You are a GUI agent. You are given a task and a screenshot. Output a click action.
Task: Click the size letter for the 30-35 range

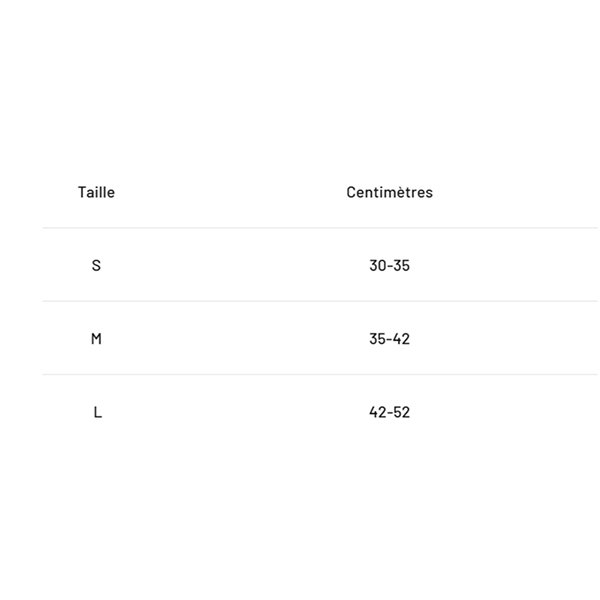(96, 265)
